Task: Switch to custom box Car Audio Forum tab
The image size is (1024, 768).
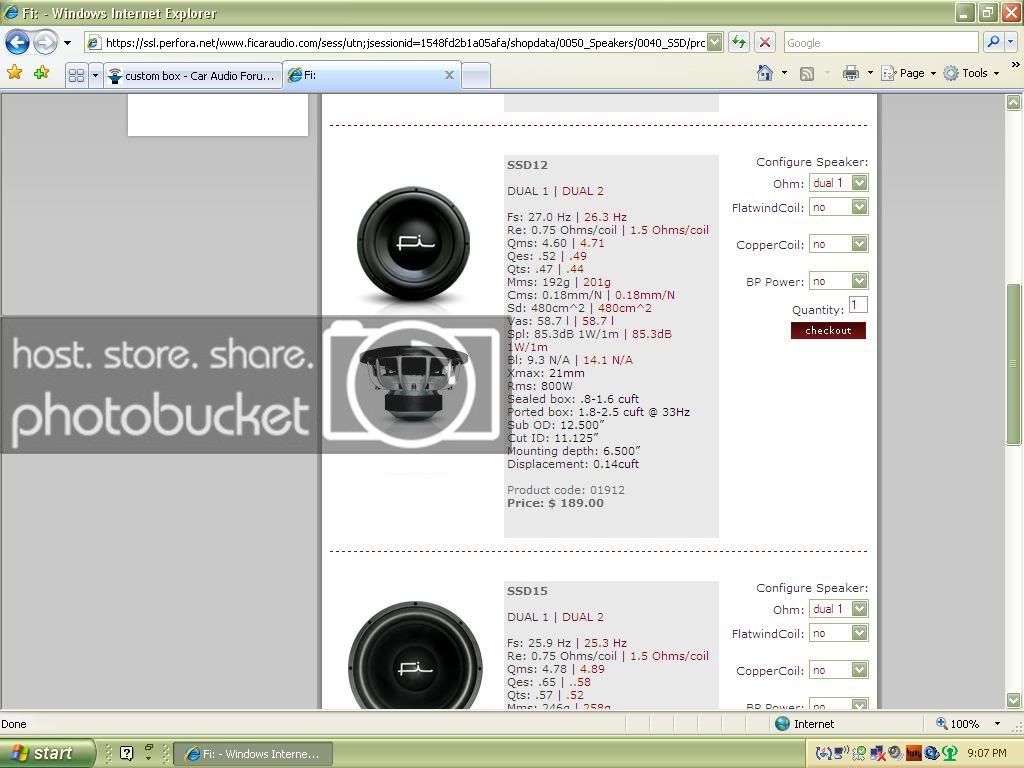Action: tap(193, 76)
